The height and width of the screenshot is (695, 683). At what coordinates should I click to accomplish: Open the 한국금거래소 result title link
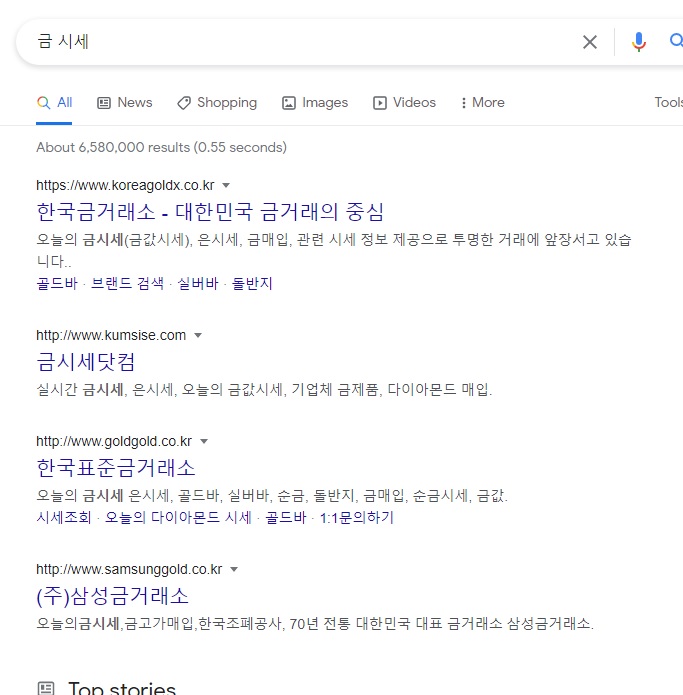tap(210, 212)
